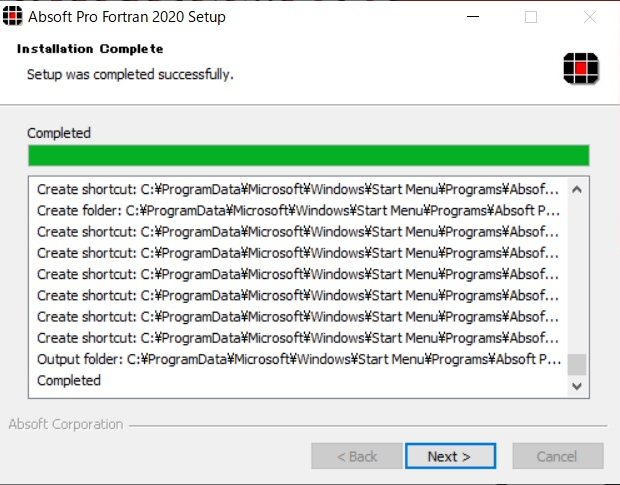Screen dimensions: 620x485
Task: Select the 'Output folder' log line
Action: coord(299,359)
